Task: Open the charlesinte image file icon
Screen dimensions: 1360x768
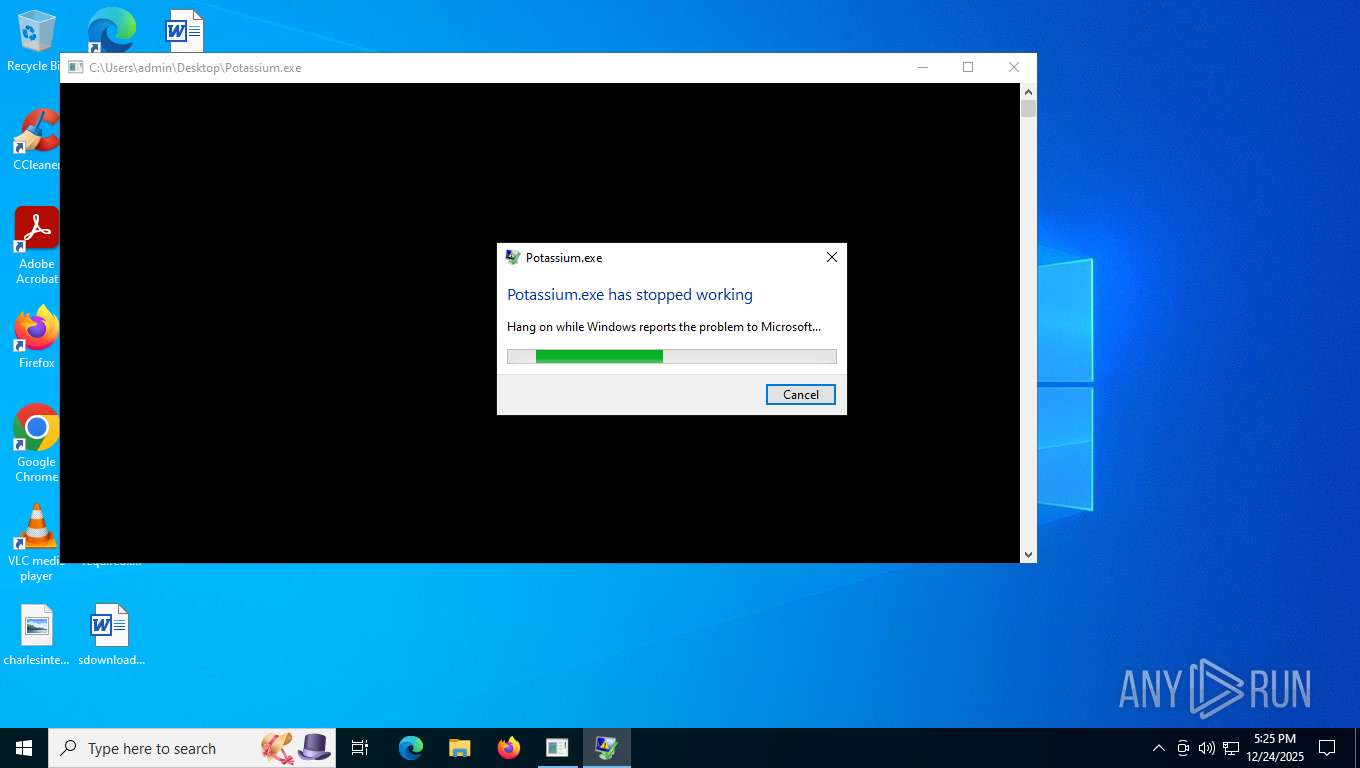Action: tap(36, 635)
